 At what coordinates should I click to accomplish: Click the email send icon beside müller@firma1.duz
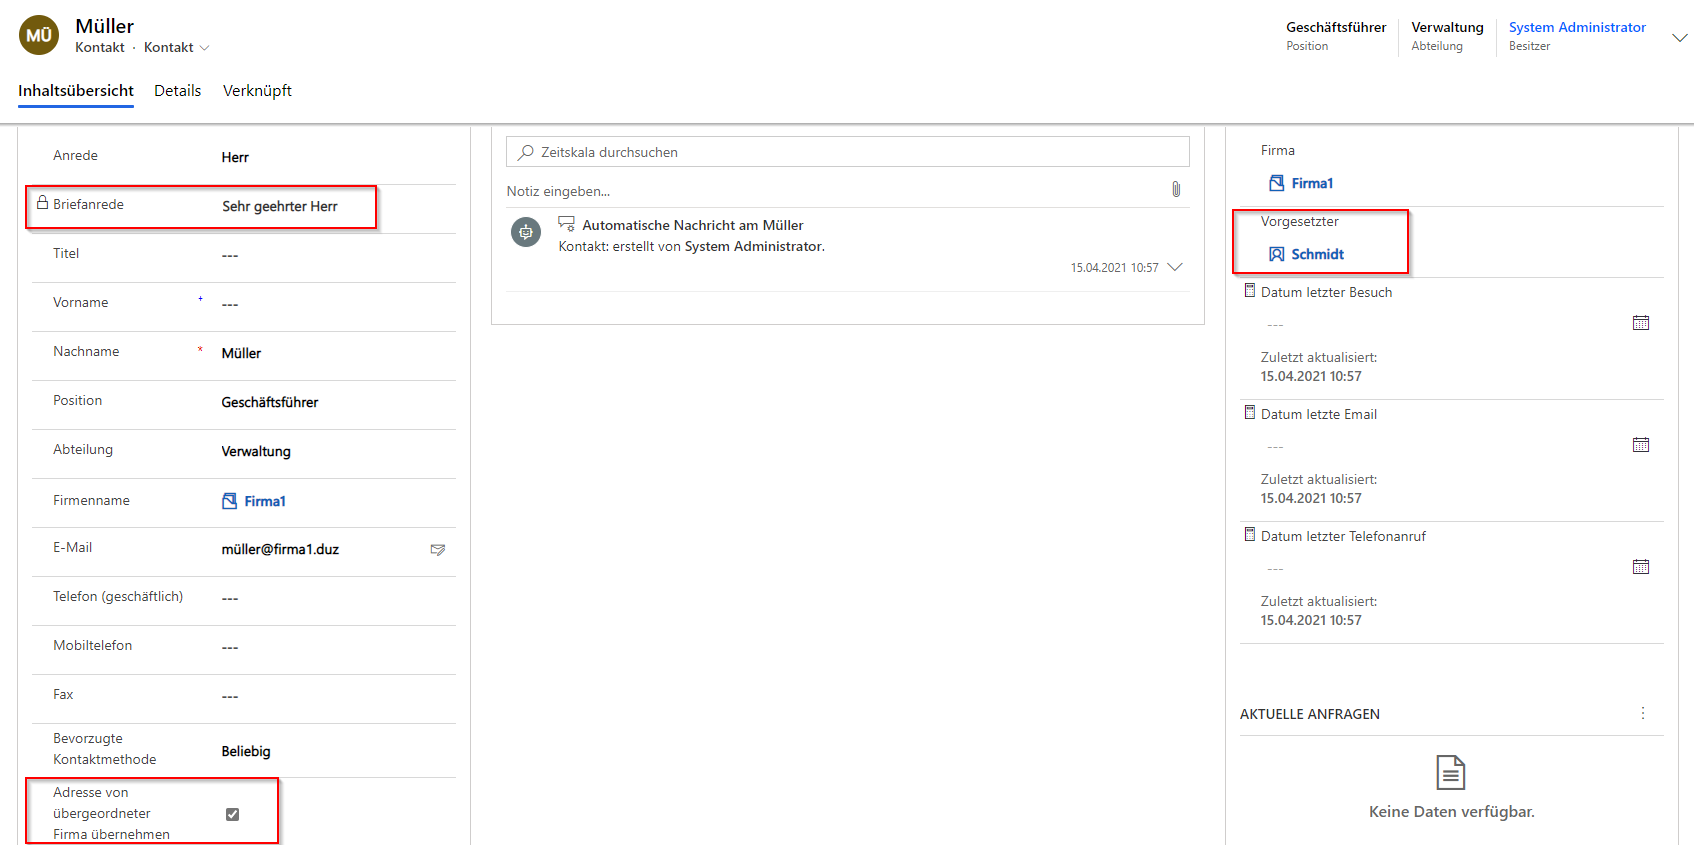[437, 550]
